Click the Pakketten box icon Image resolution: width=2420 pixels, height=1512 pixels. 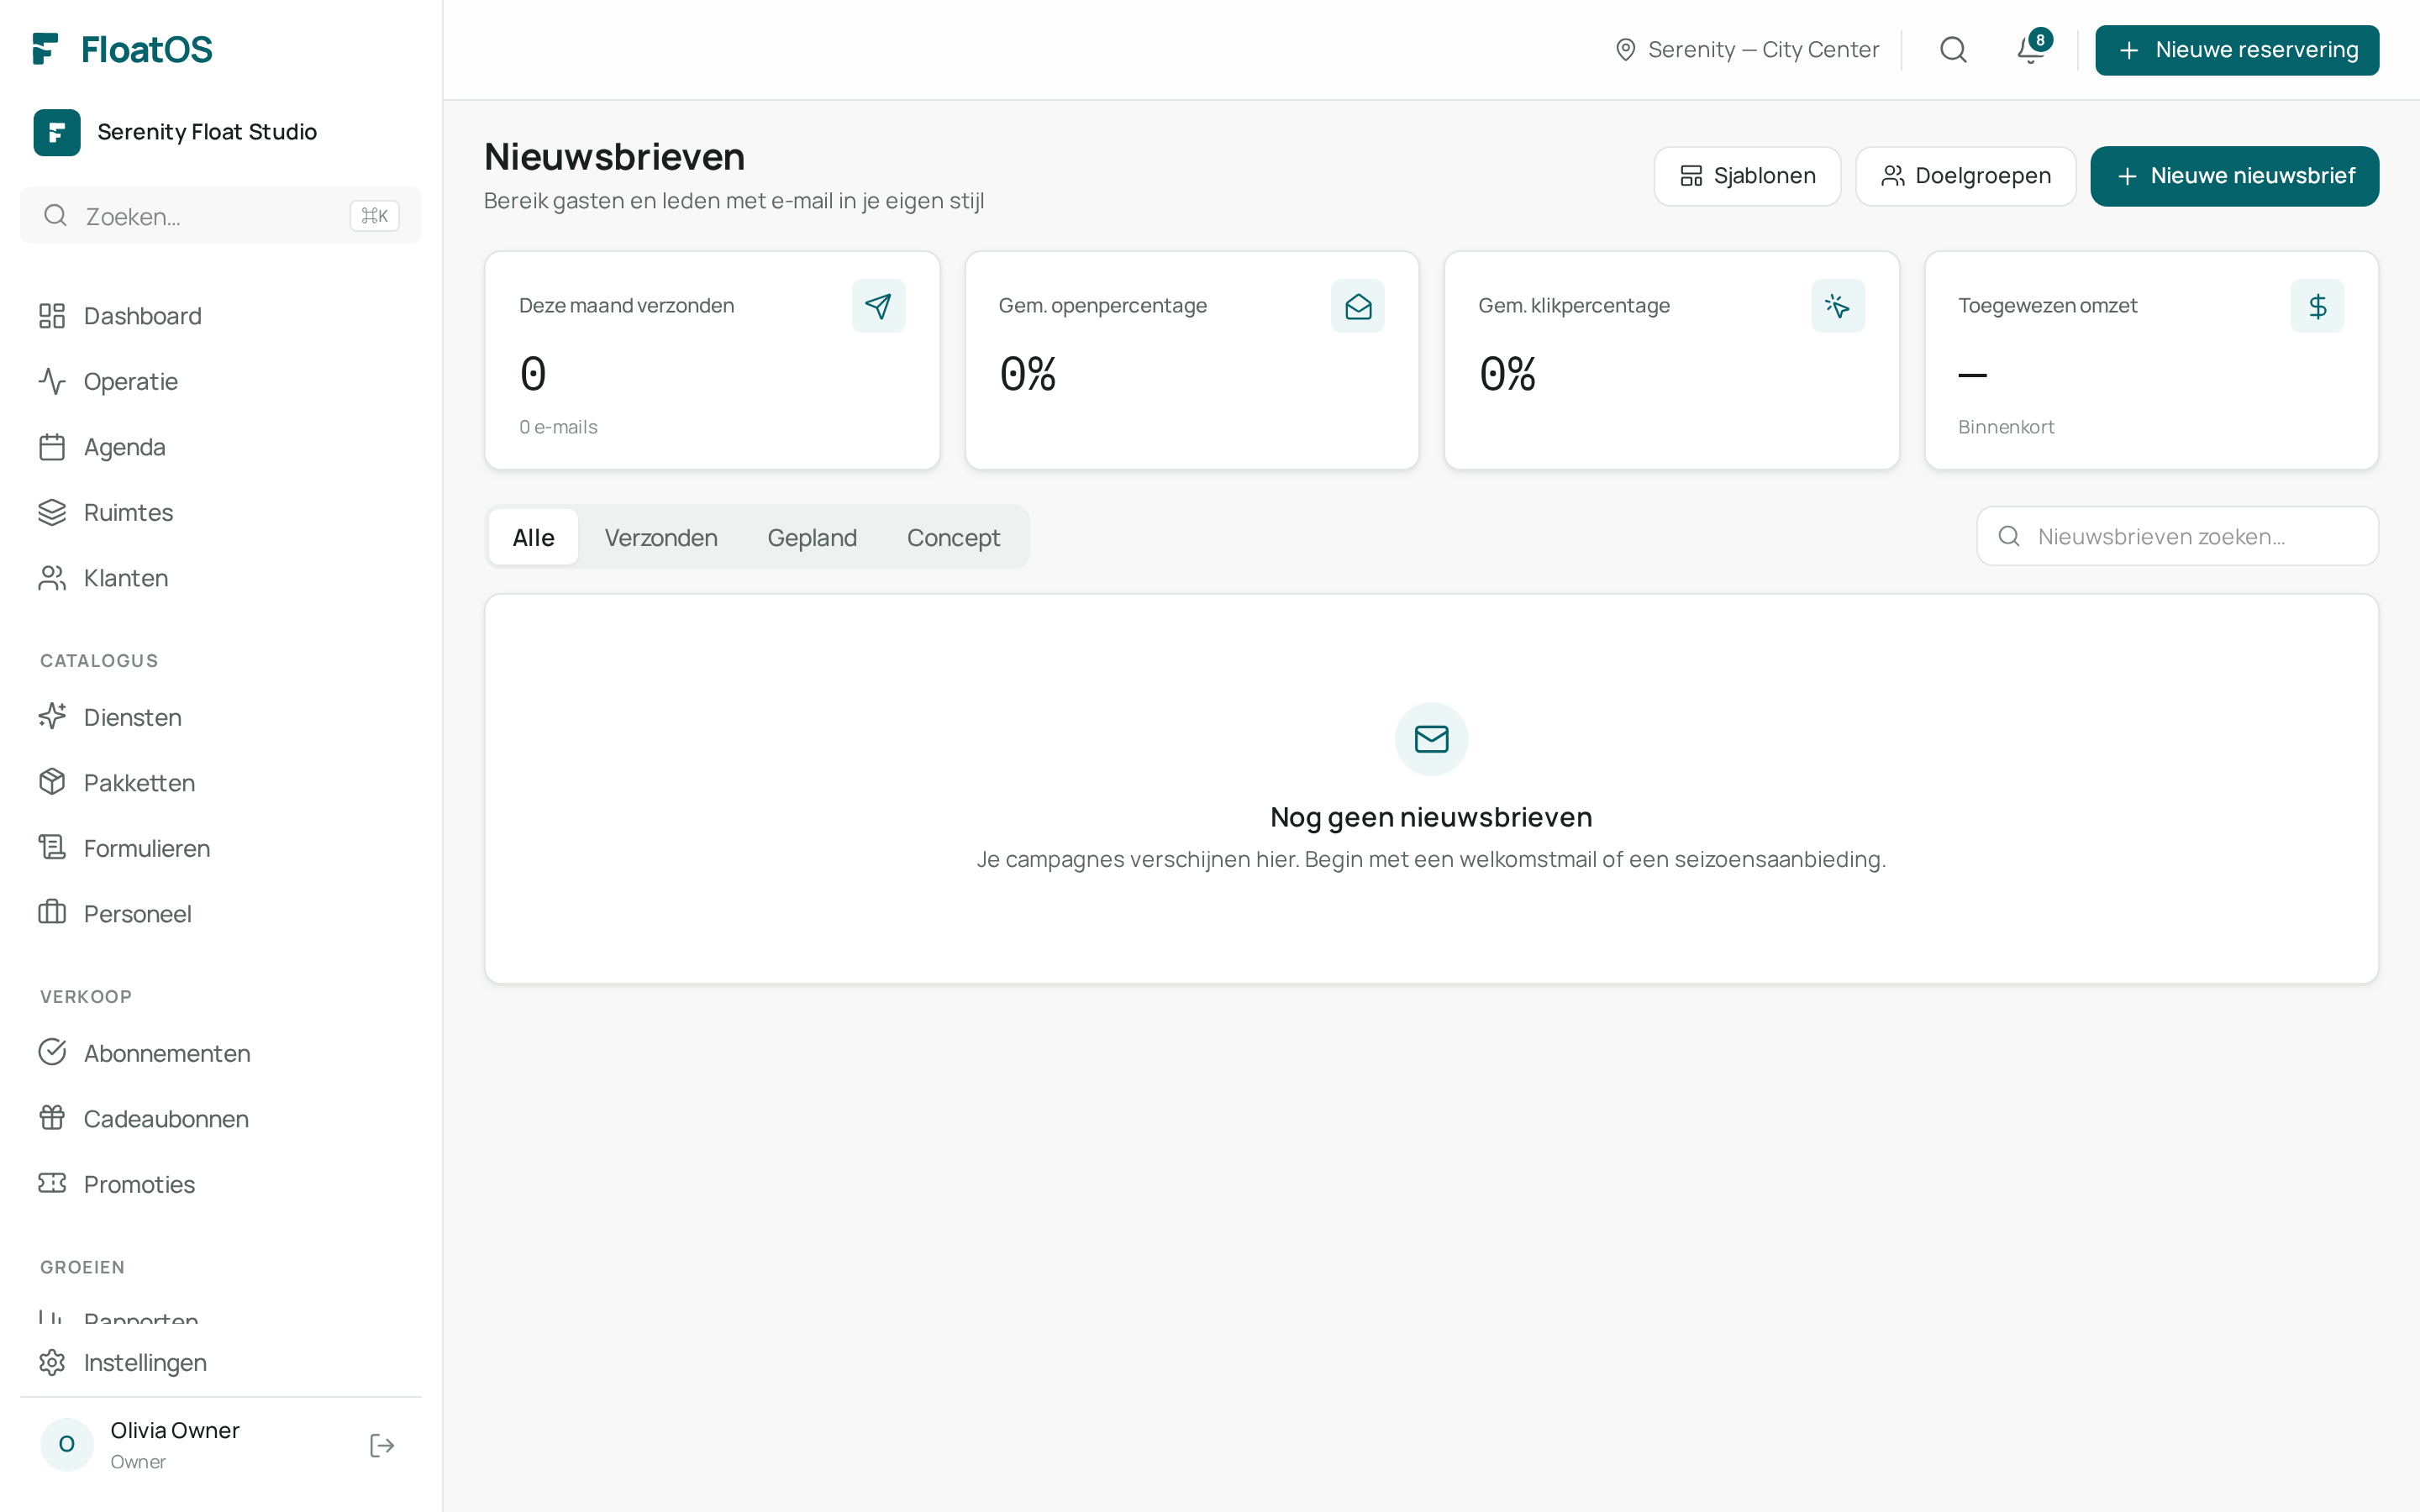coord(52,783)
